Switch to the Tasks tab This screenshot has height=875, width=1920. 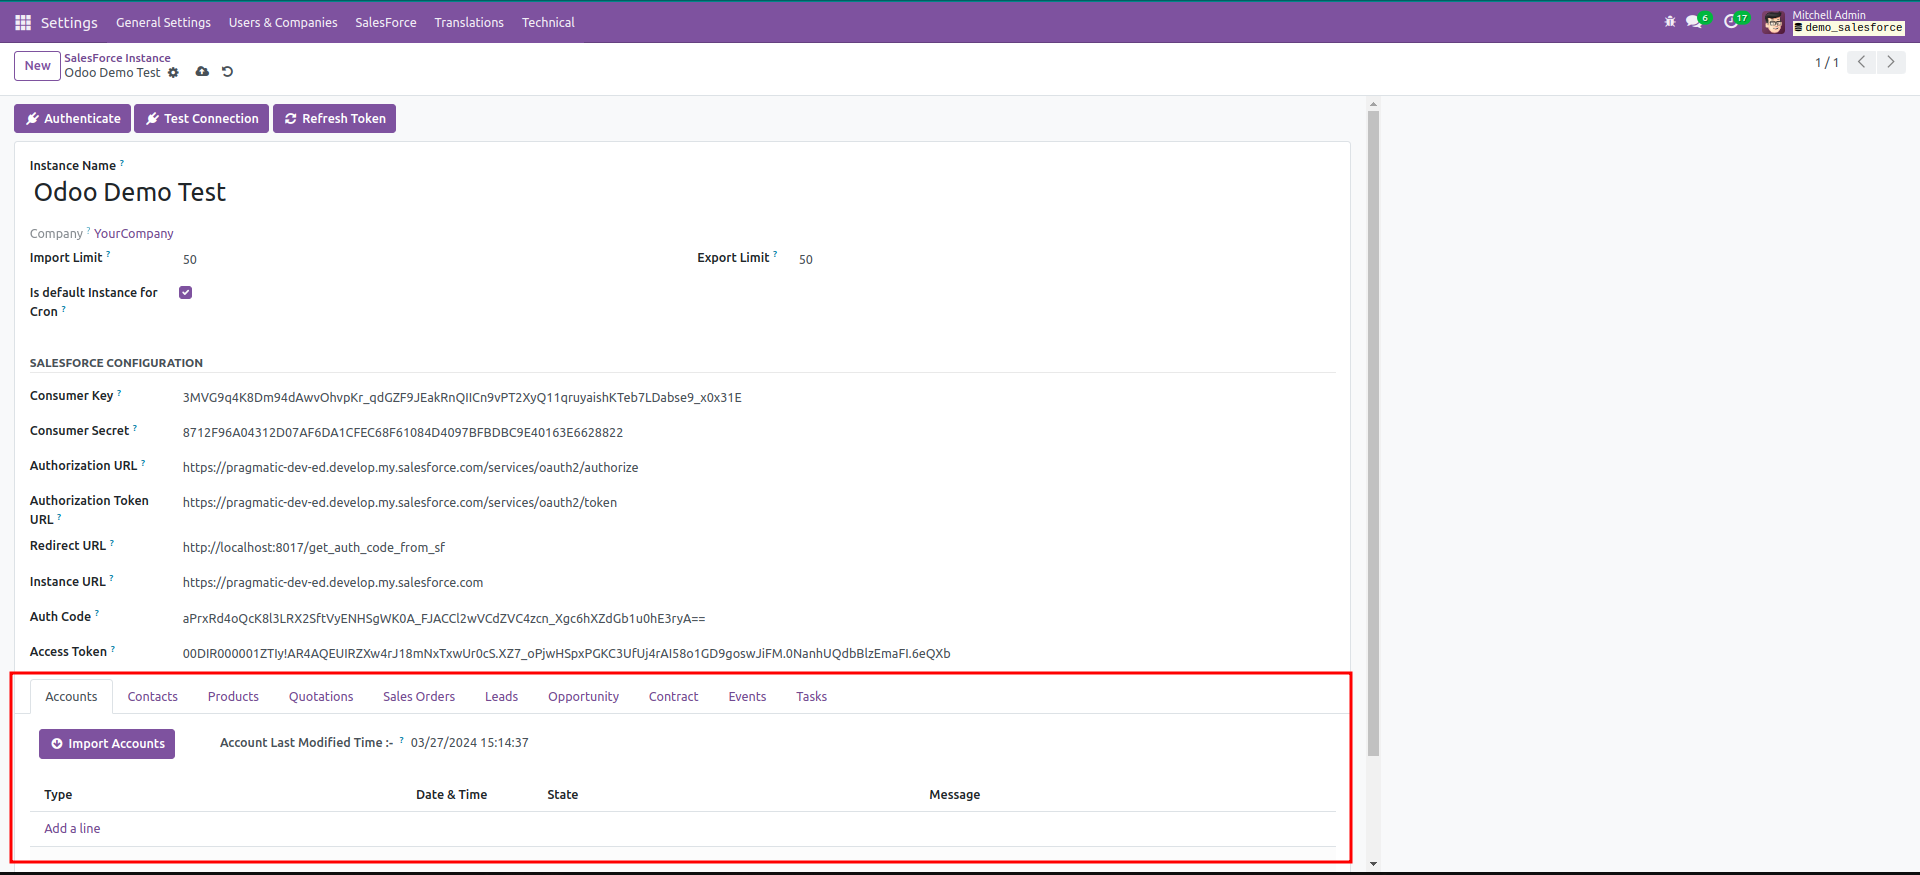pos(811,697)
